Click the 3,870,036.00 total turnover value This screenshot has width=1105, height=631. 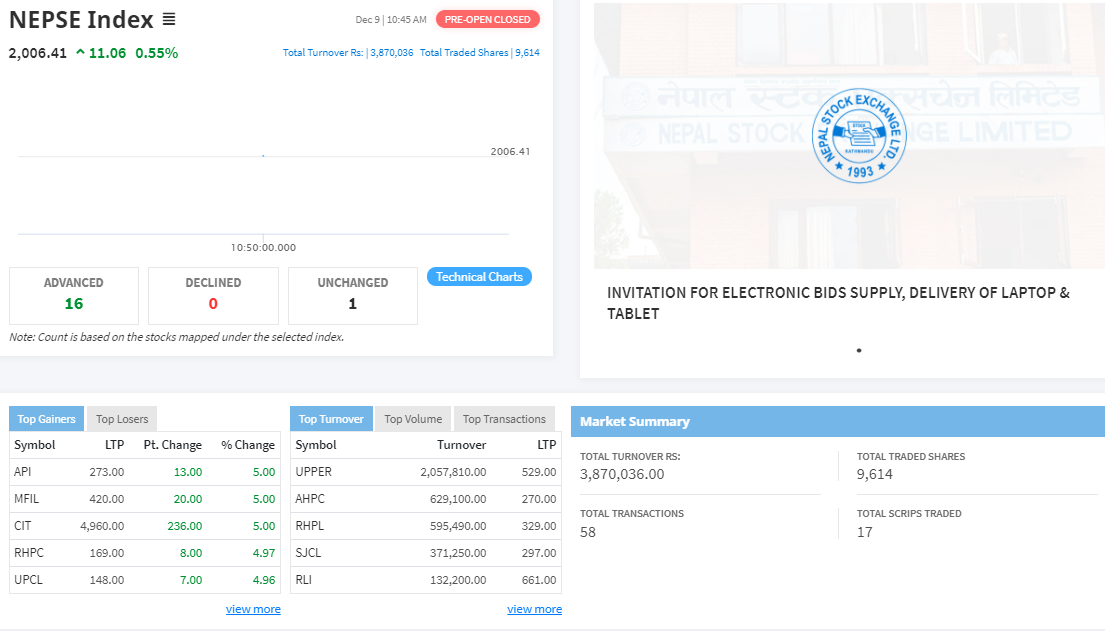coord(622,474)
